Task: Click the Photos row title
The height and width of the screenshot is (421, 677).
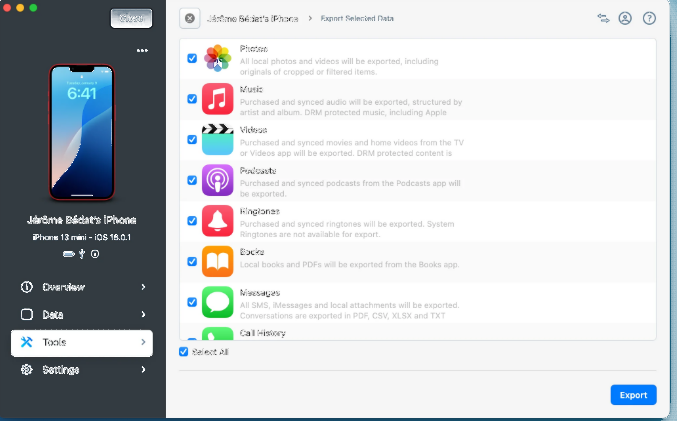Action: tap(253, 48)
